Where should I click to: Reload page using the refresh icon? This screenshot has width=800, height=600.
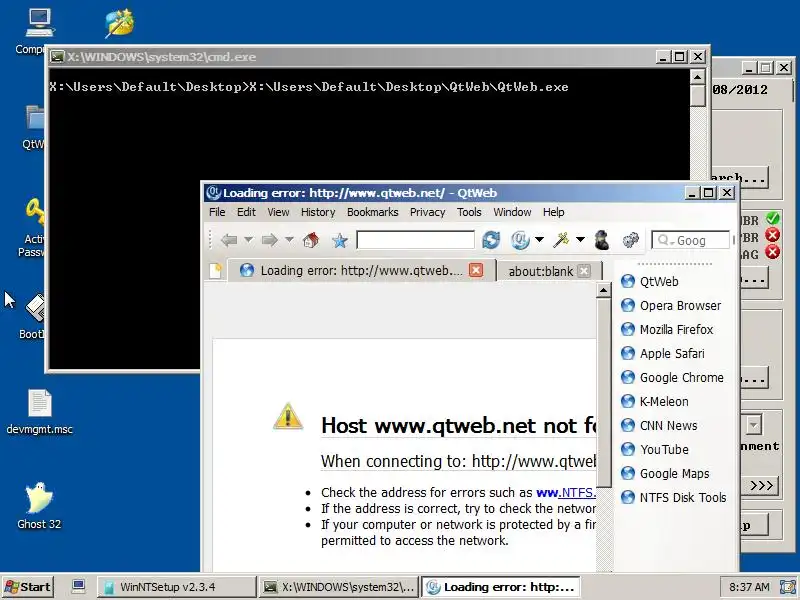pos(491,240)
